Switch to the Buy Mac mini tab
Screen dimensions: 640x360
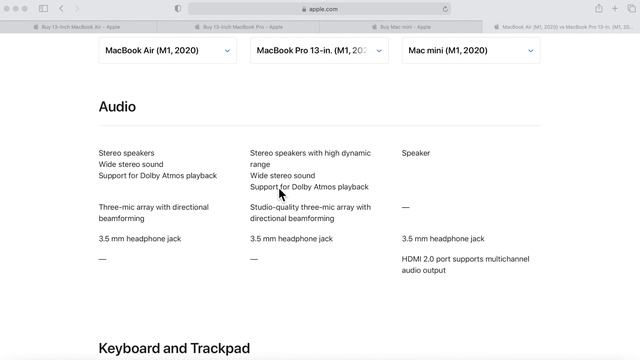[401, 27]
